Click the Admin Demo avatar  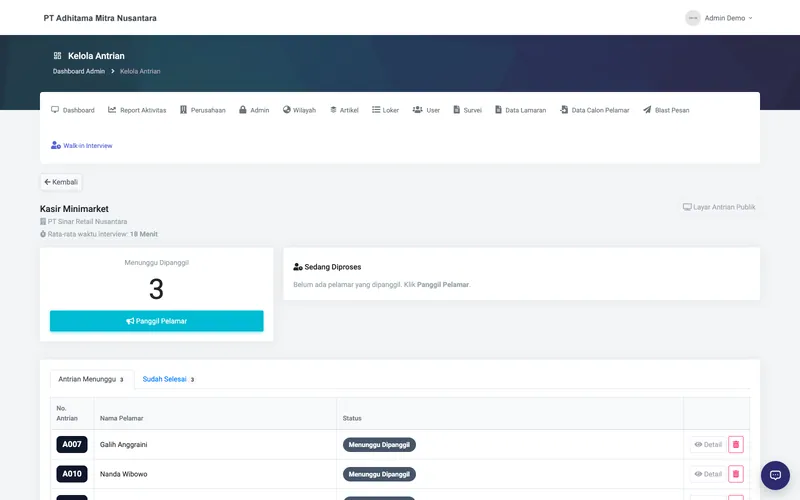[693, 18]
